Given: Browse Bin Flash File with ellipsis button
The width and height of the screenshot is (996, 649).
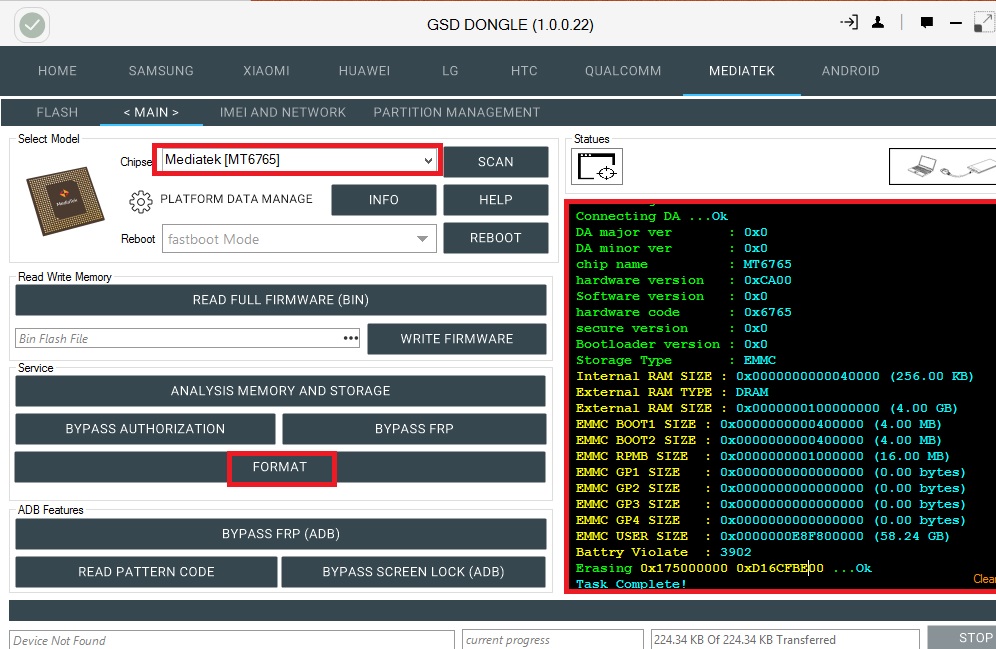Looking at the screenshot, I should coord(351,338).
